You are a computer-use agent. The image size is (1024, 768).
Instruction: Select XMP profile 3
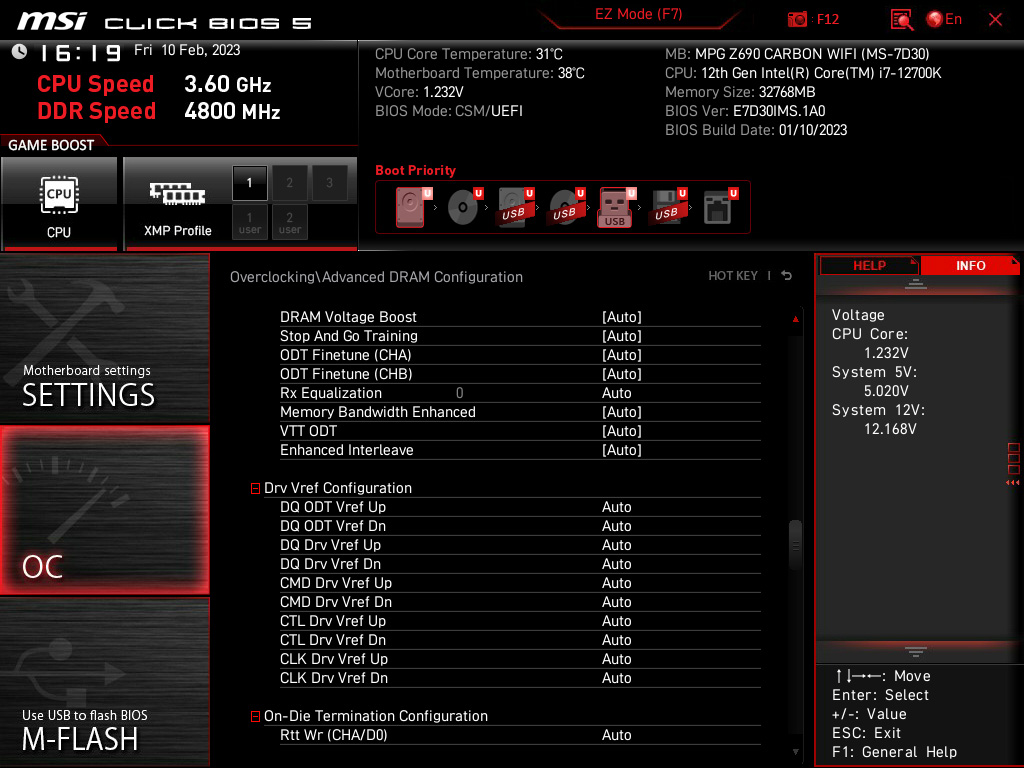pos(329,183)
